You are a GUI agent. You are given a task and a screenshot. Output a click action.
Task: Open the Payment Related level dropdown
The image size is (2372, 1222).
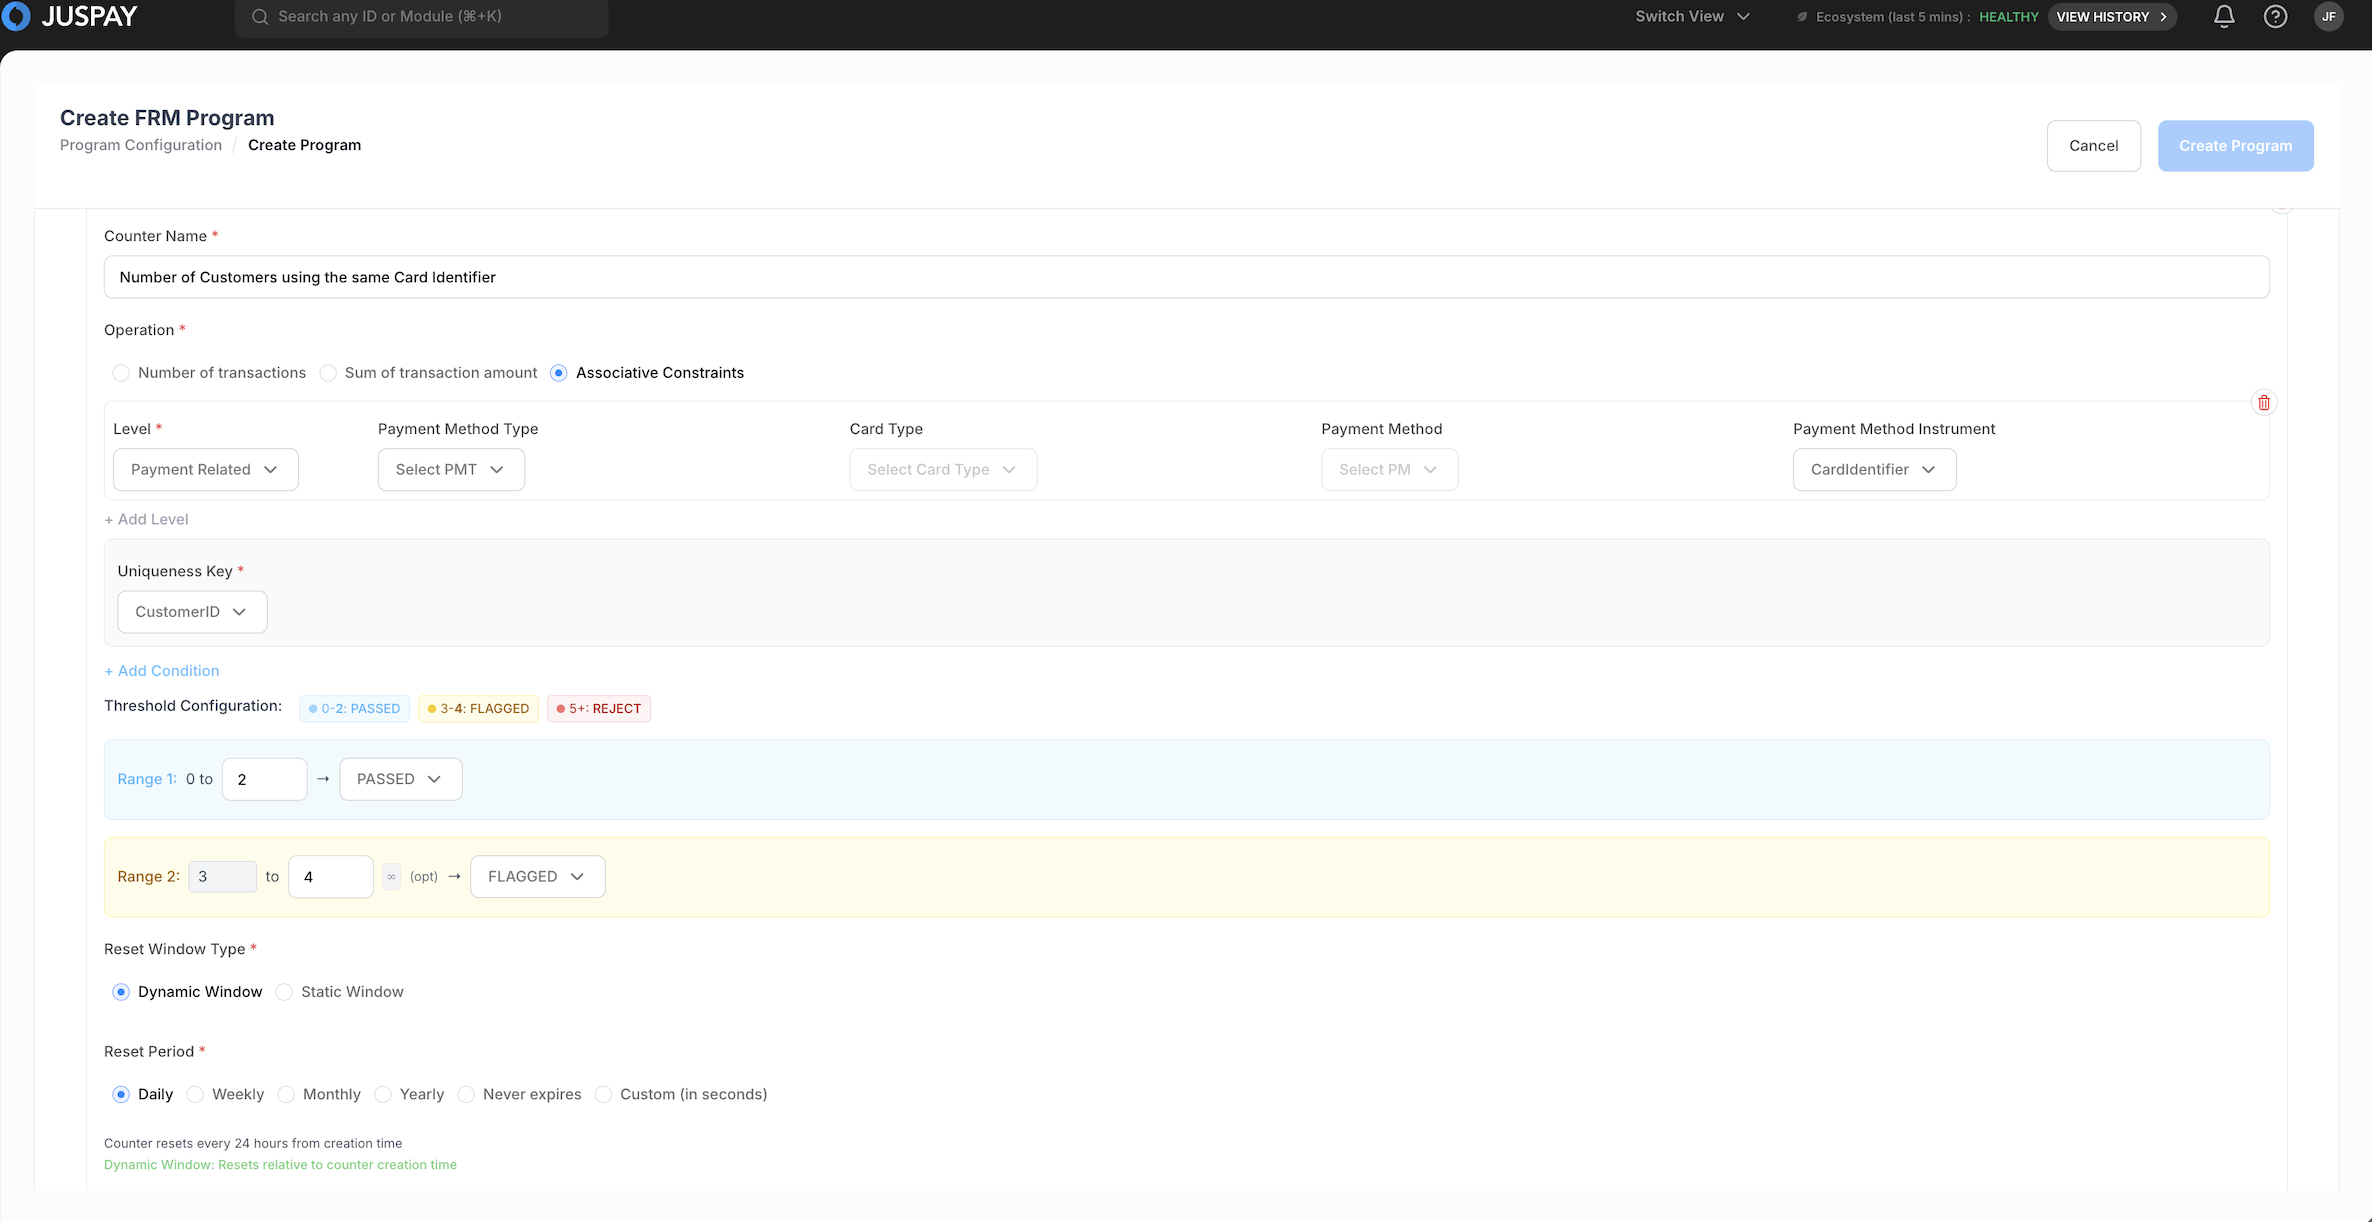pyautogui.click(x=206, y=470)
